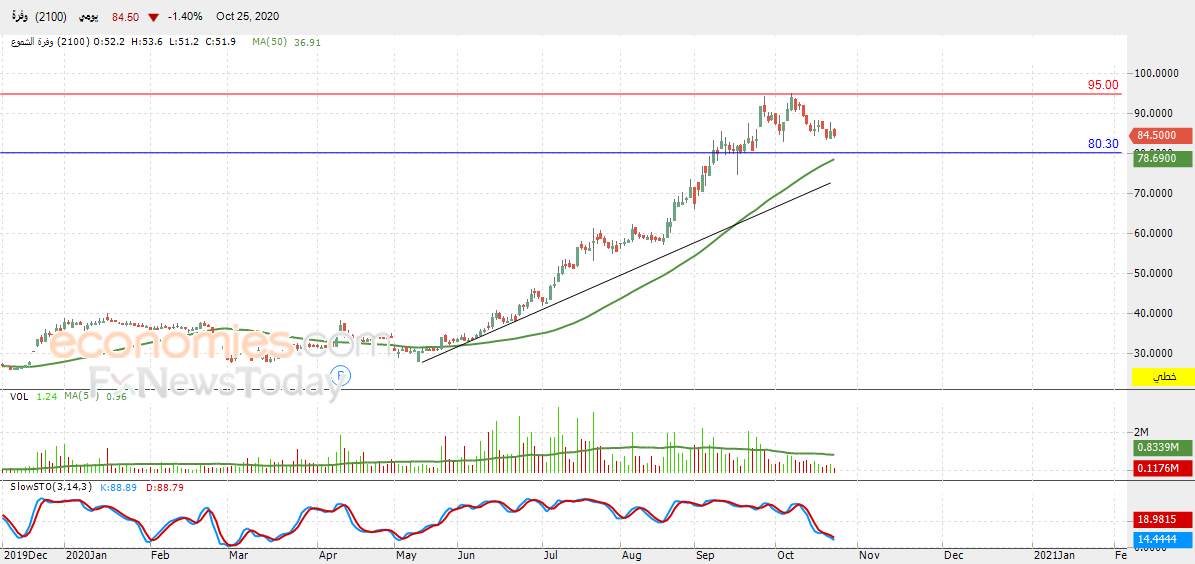Click the Oct 25, 2020 date label
The height and width of the screenshot is (564, 1195).
tap(247, 17)
